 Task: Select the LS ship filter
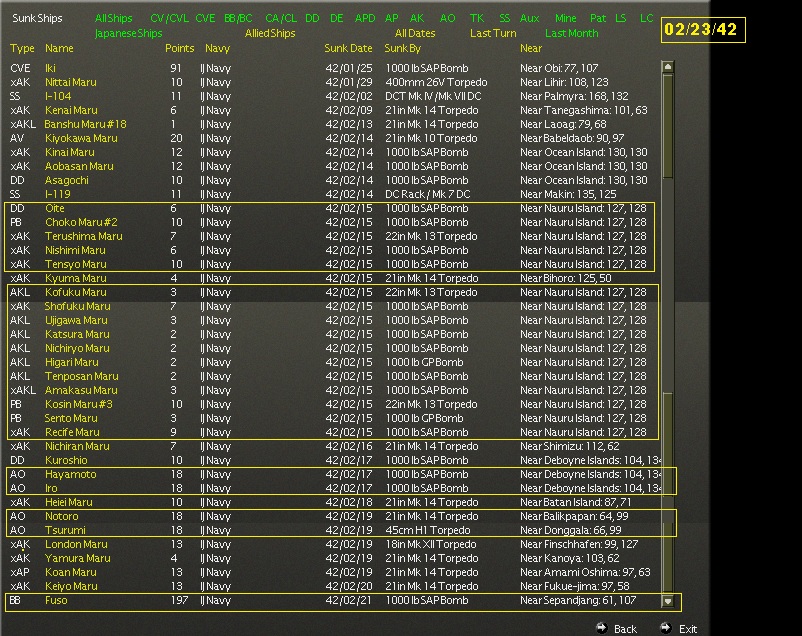click(x=621, y=18)
